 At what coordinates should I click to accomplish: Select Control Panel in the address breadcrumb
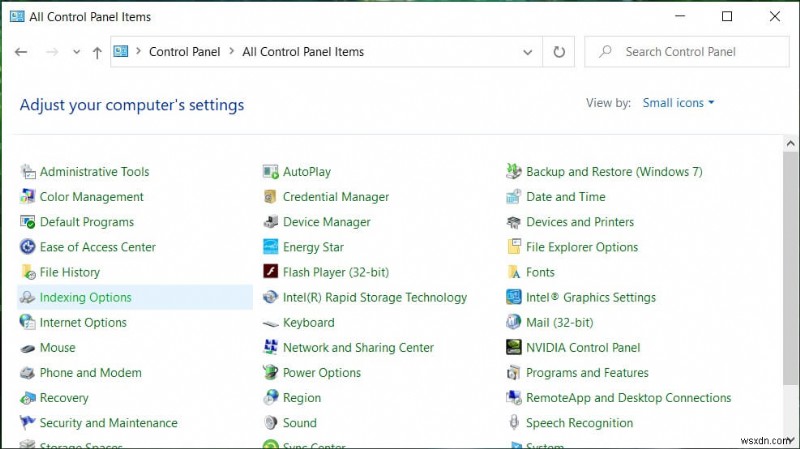pyautogui.click(x=183, y=52)
